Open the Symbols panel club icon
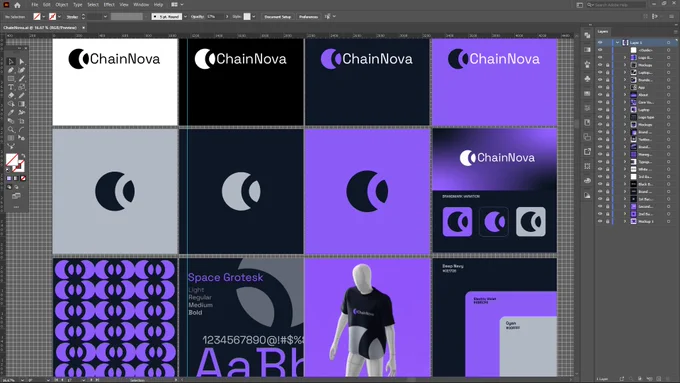 (x=587, y=79)
